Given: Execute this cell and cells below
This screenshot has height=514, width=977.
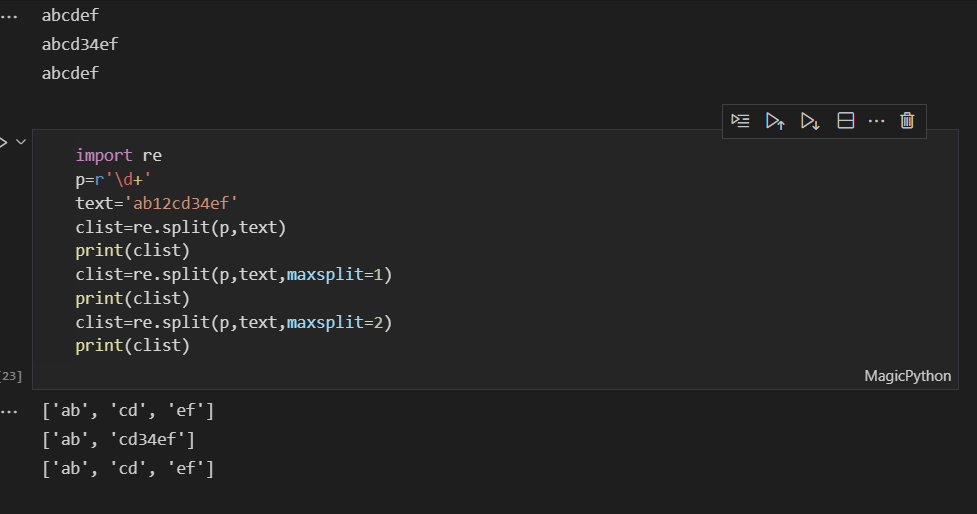Looking at the screenshot, I should (x=810, y=121).
